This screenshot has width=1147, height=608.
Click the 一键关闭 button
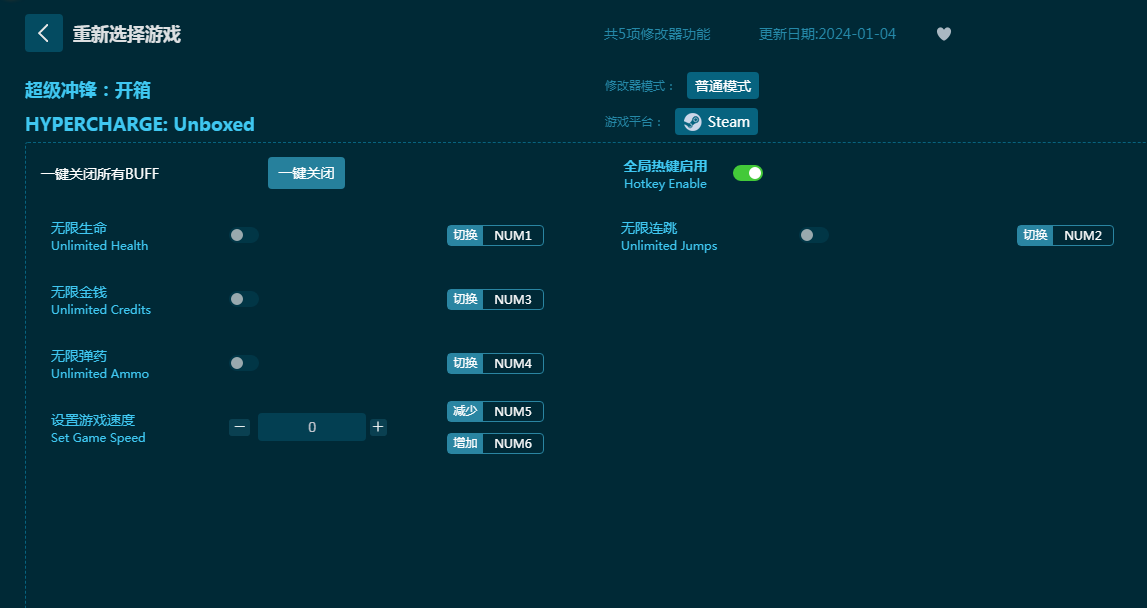(x=306, y=173)
